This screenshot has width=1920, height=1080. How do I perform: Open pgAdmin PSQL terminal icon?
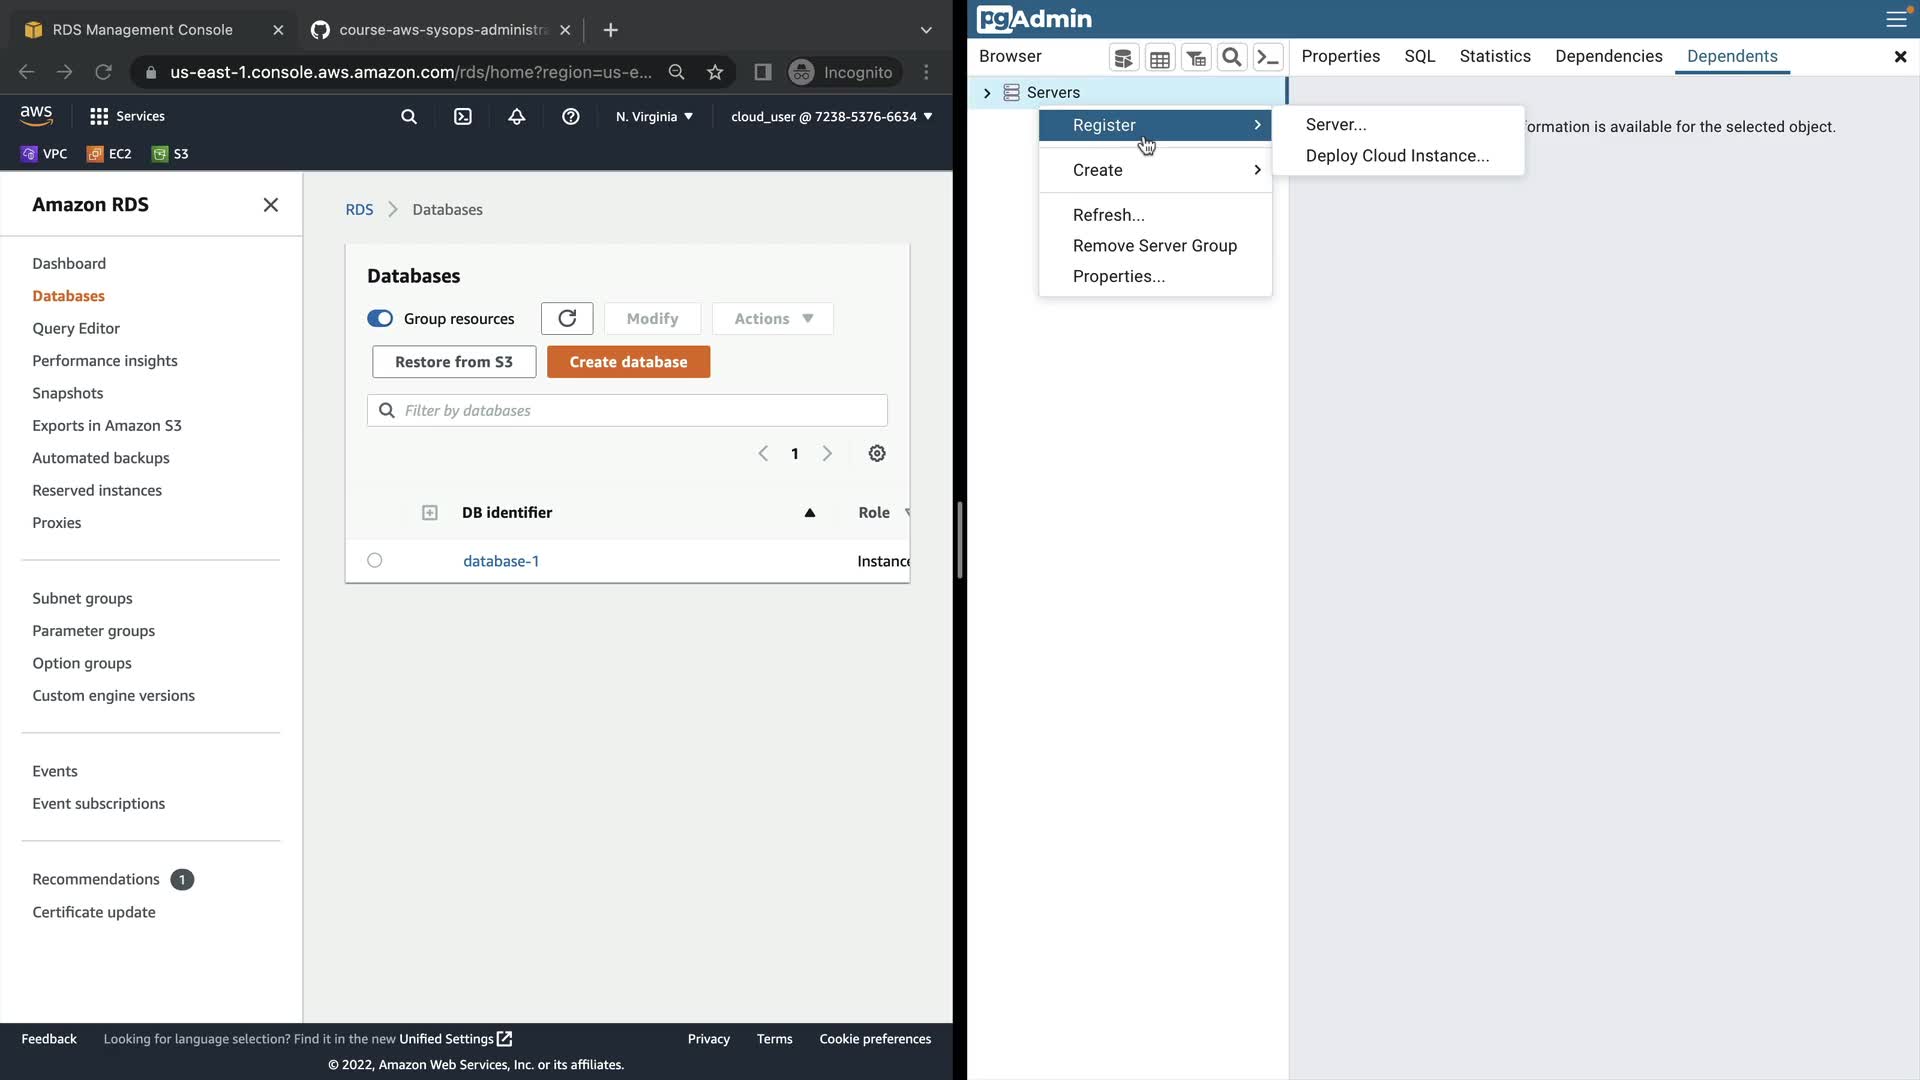(1268, 58)
